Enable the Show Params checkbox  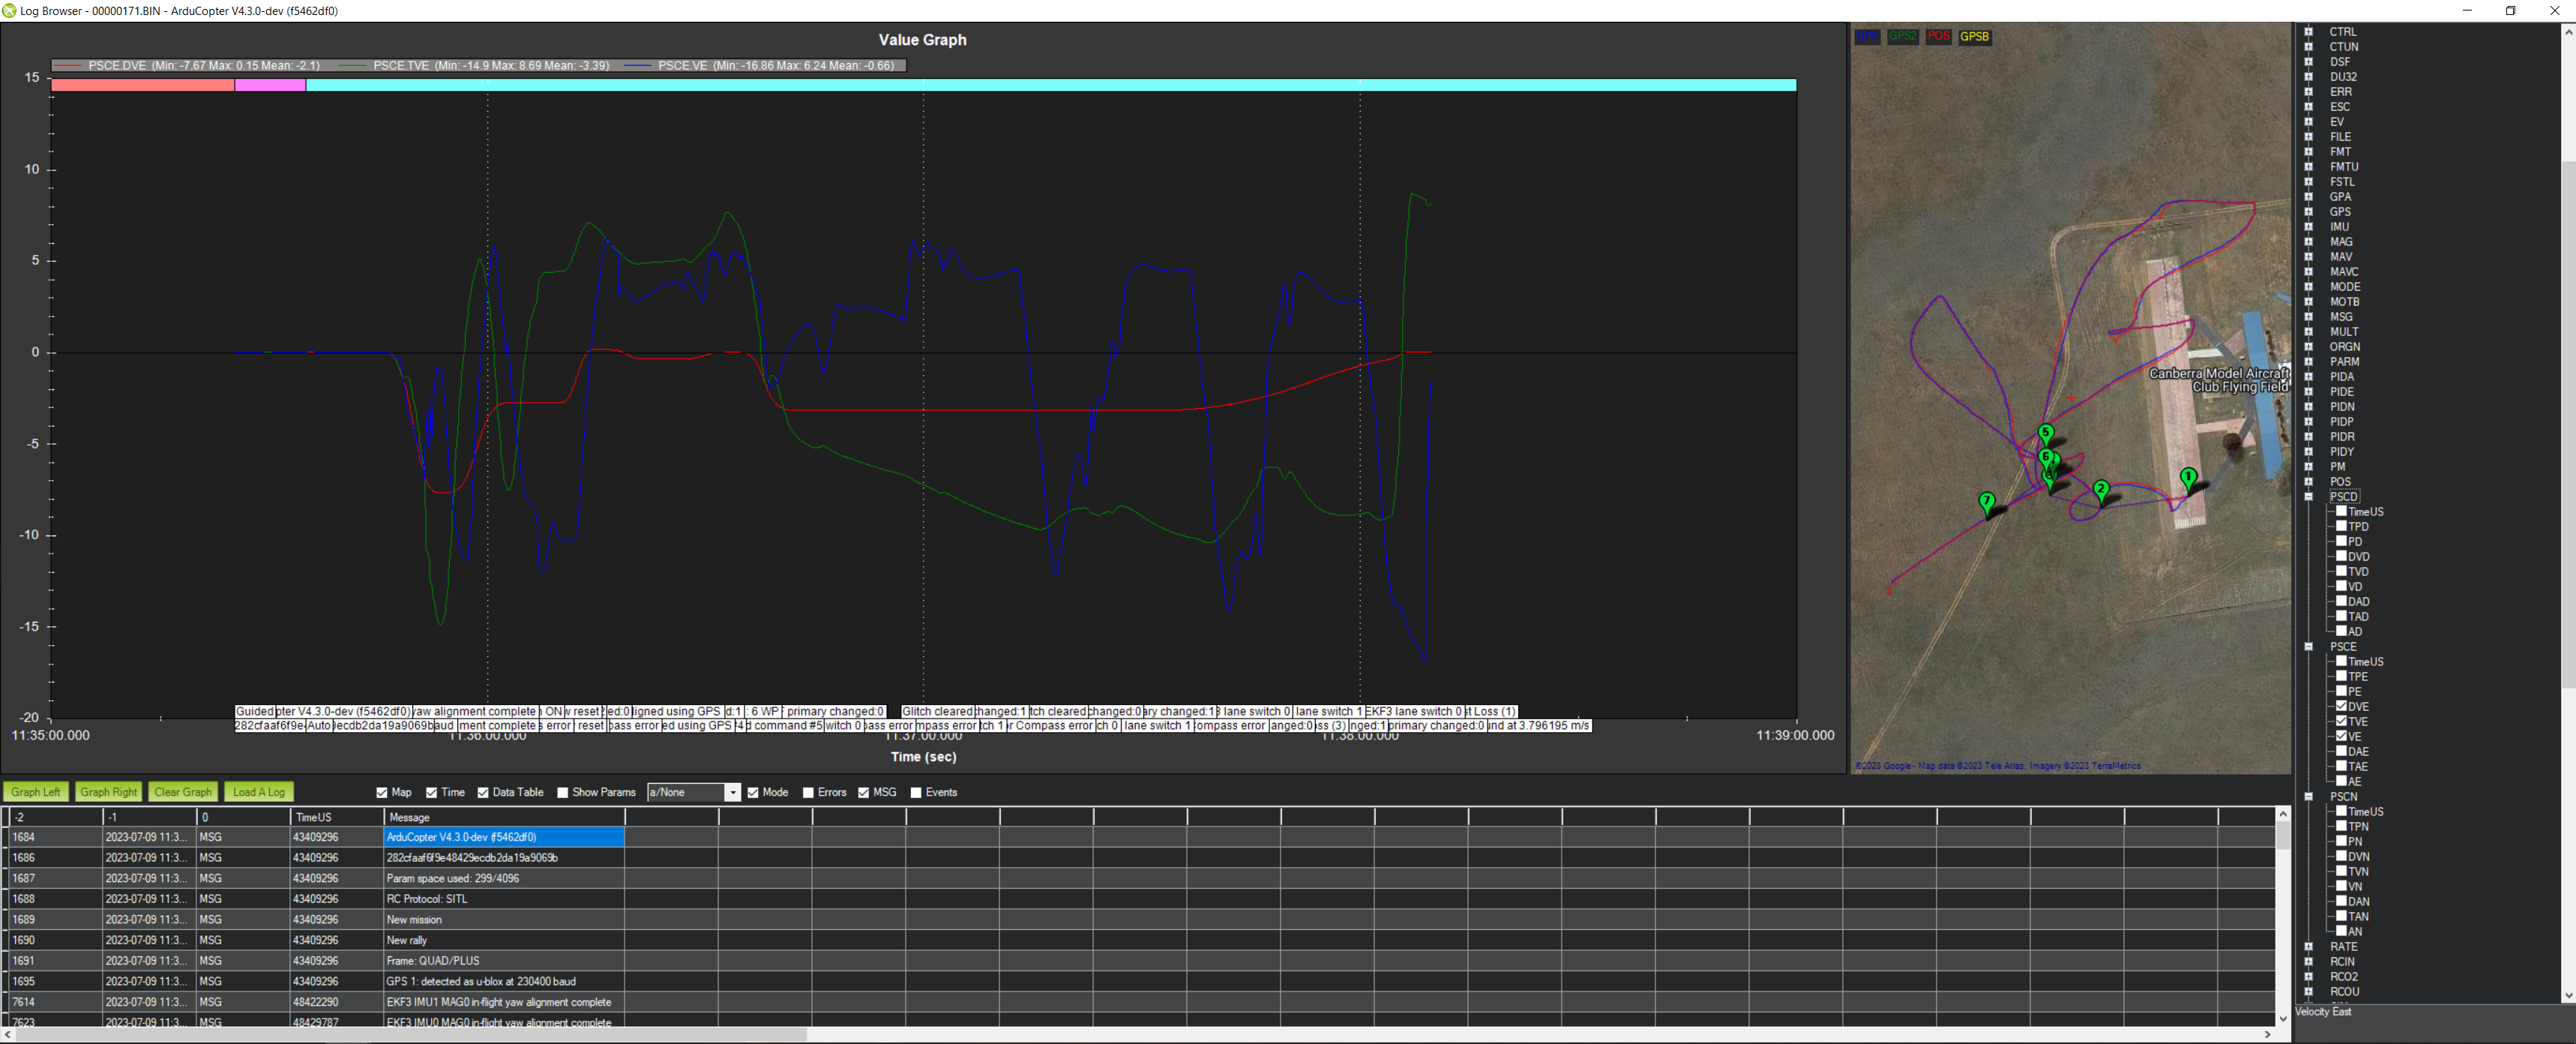point(564,792)
